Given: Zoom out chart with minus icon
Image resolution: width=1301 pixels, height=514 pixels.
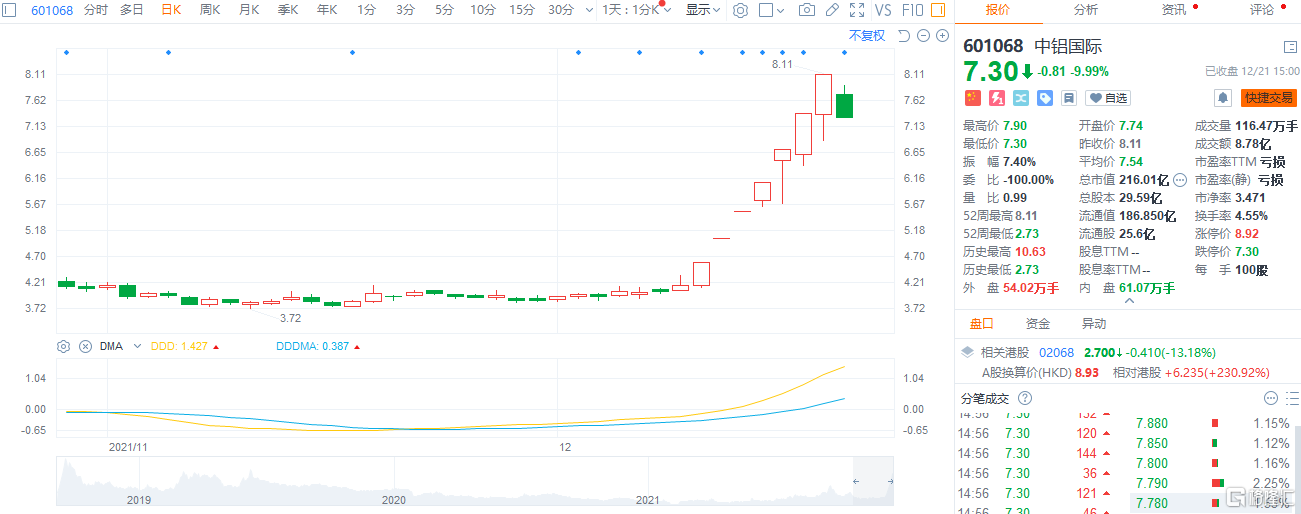Looking at the screenshot, I should 923,36.
